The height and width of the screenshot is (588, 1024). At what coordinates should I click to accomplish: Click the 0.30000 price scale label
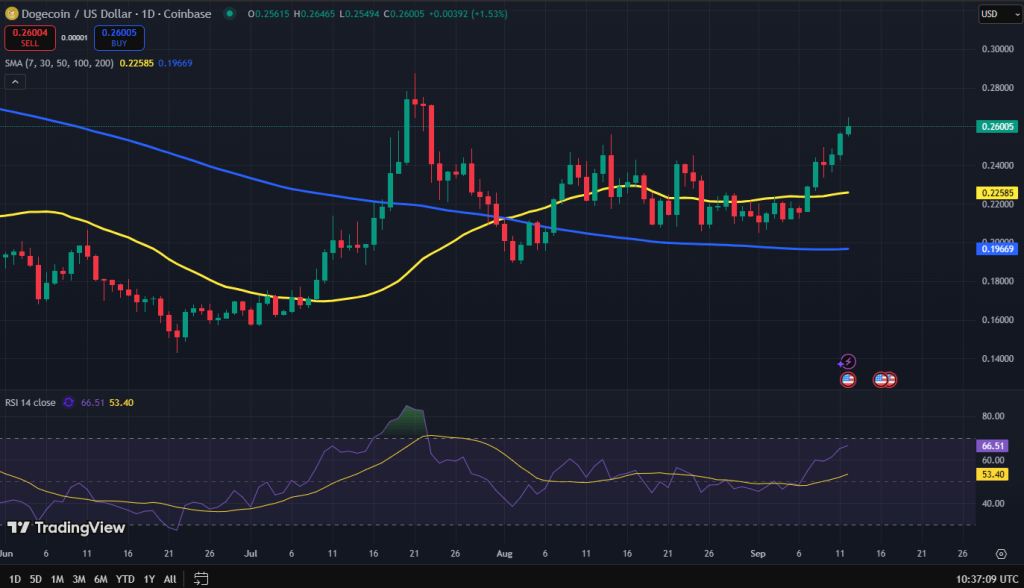(x=998, y=49)
